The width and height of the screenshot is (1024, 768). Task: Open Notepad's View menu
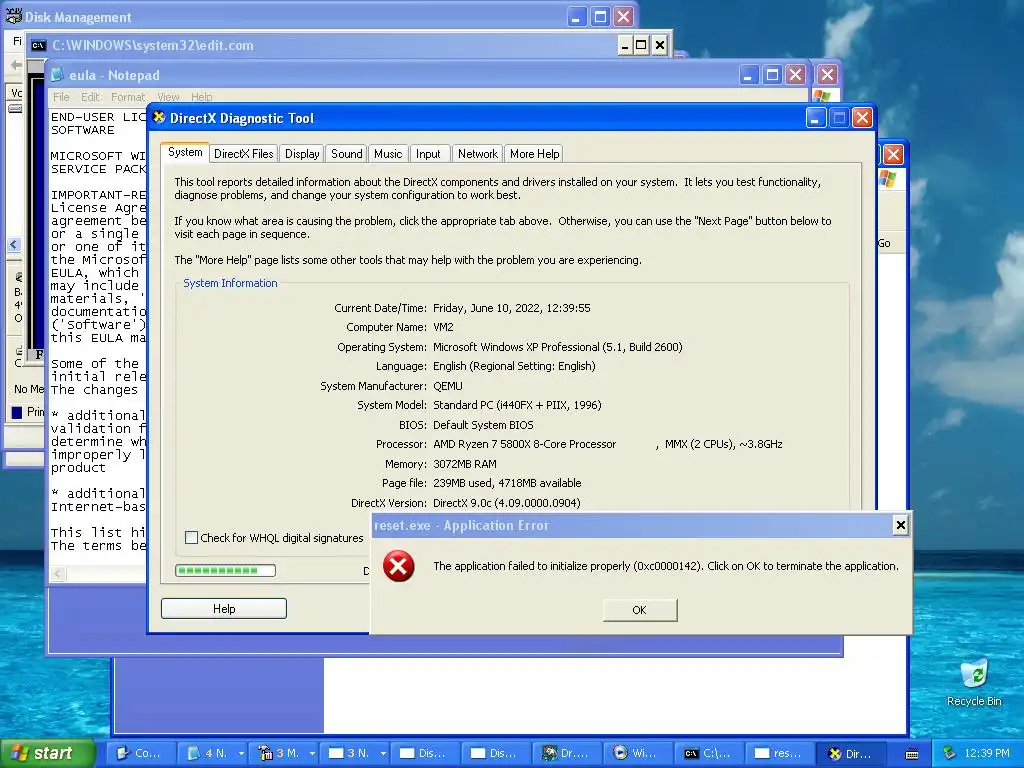coord(168,97)
